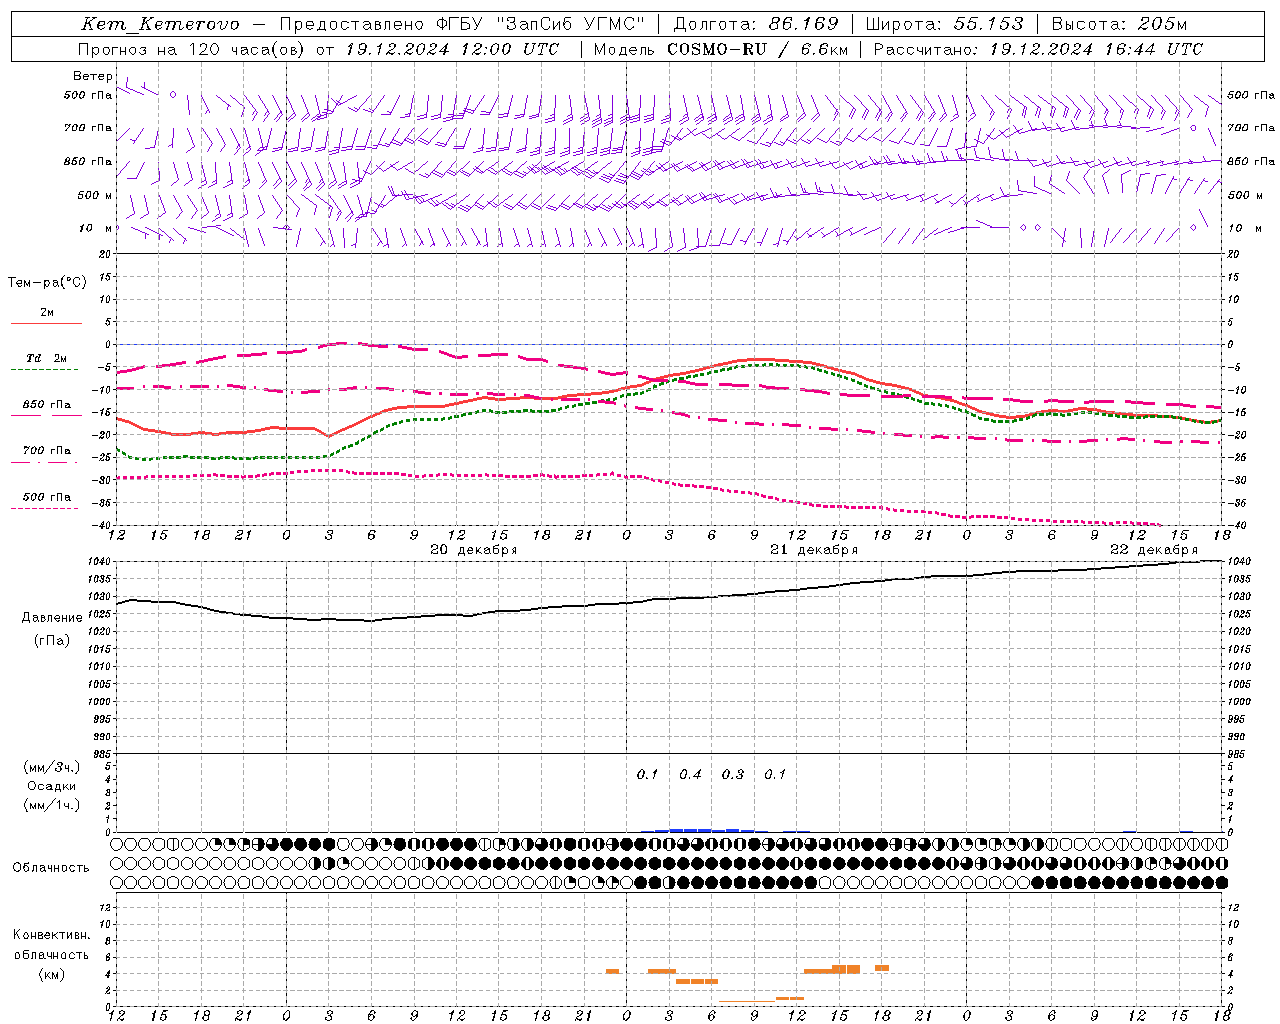Image resolution: width=1280 pixels, height=1024 pixels.
Task: Click the 'Широта: 55.153' latitude value
Action: point(944,24)
